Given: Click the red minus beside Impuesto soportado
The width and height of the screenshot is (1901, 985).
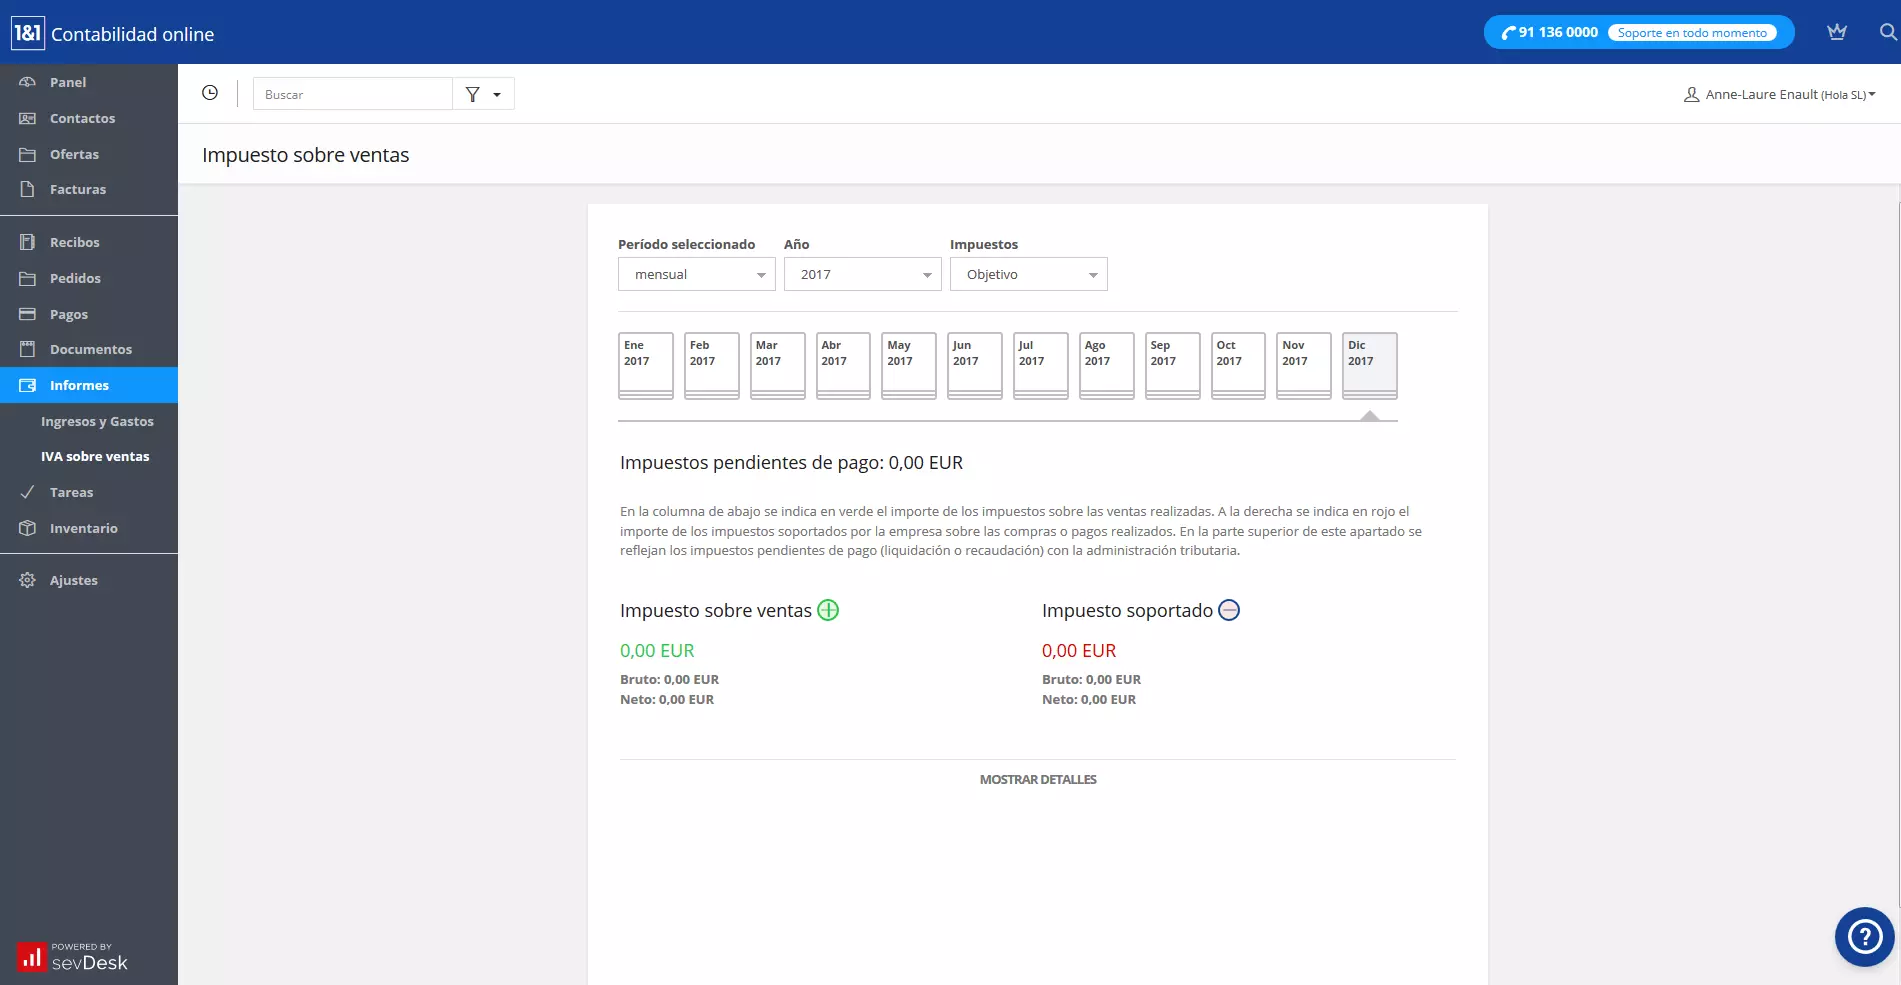Looking at the screenshot, I should click(x=1228, y=610).
